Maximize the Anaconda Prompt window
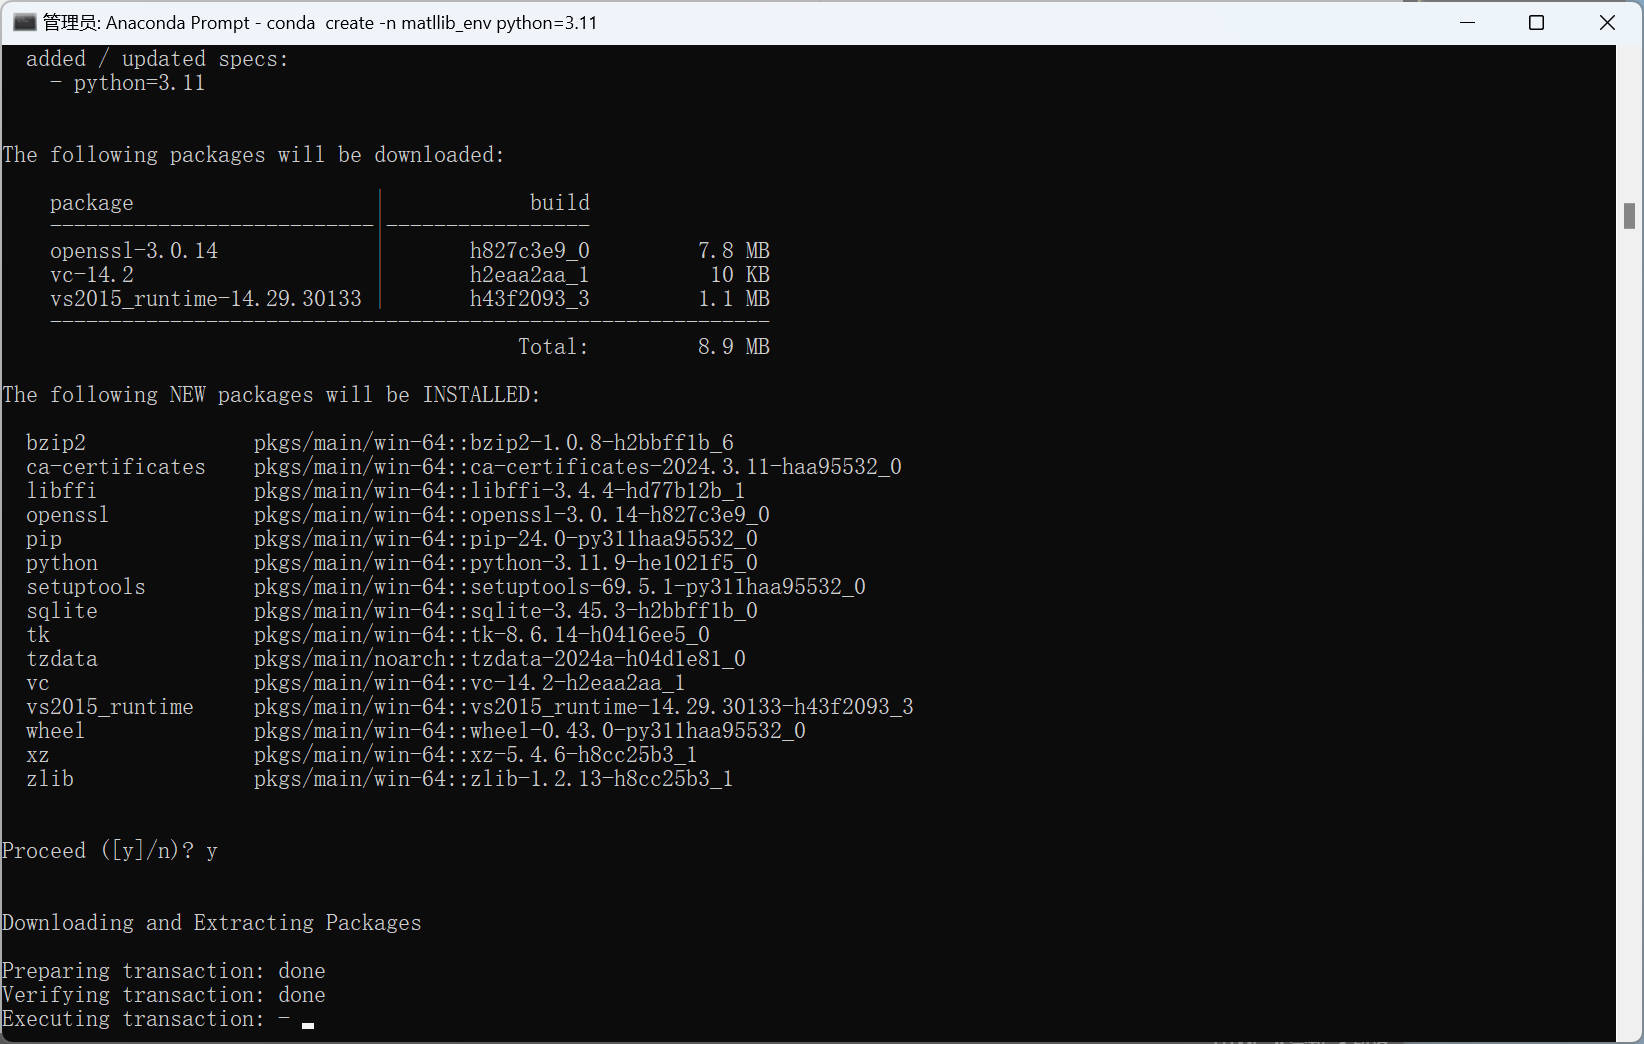The image size is (1644, 1044). 1537,22
